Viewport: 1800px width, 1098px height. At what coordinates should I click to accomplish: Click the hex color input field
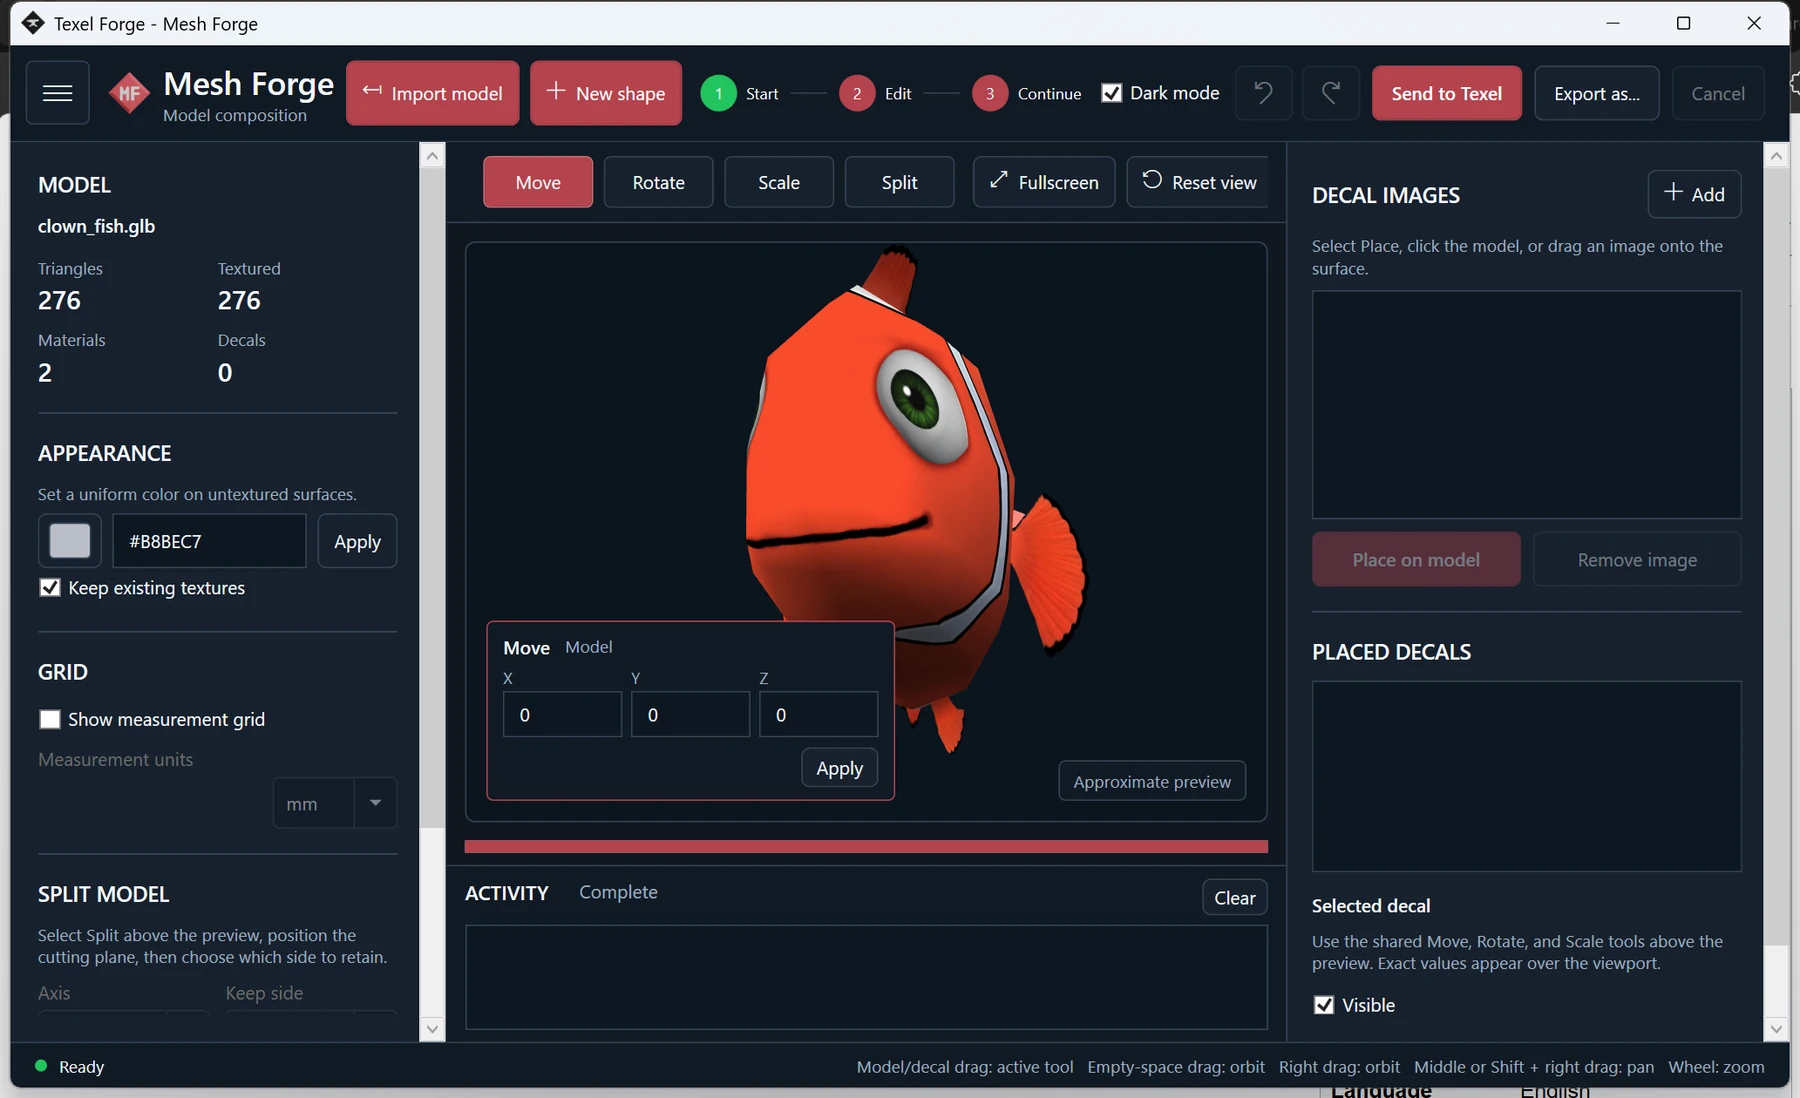[209, 541]
